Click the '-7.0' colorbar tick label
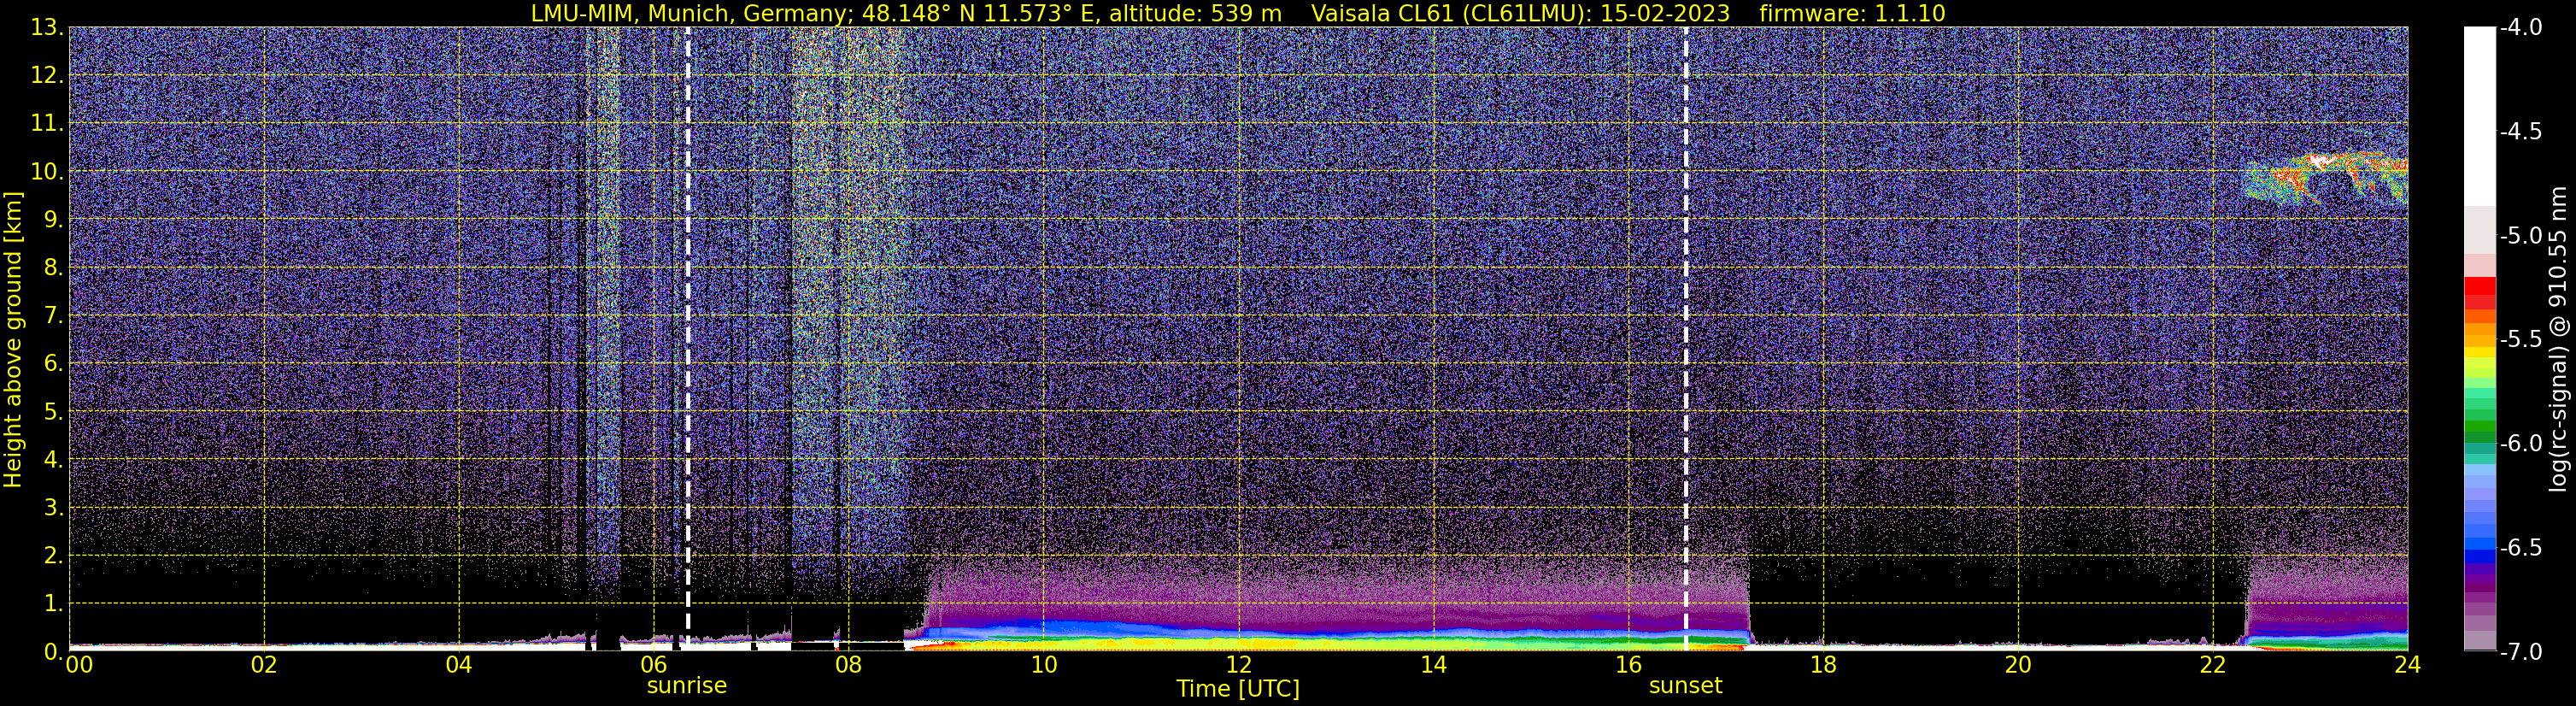 pyautogui.click(x=2521, y=652)
